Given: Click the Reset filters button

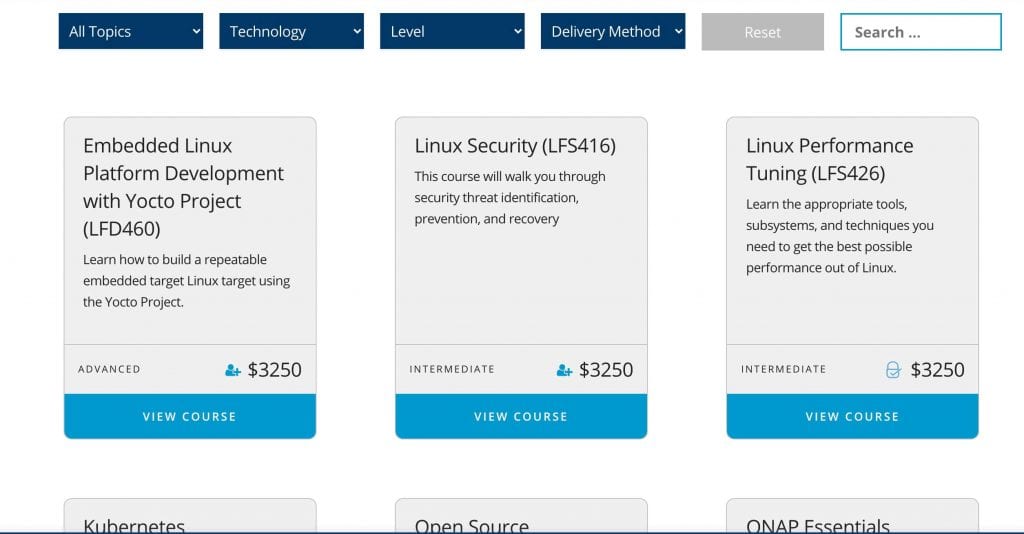Looking at the screenshot, I should 763,32.
